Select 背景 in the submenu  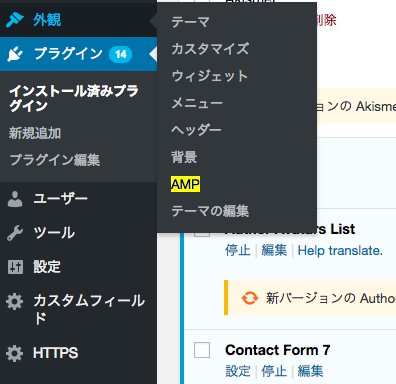pos(184,157)
